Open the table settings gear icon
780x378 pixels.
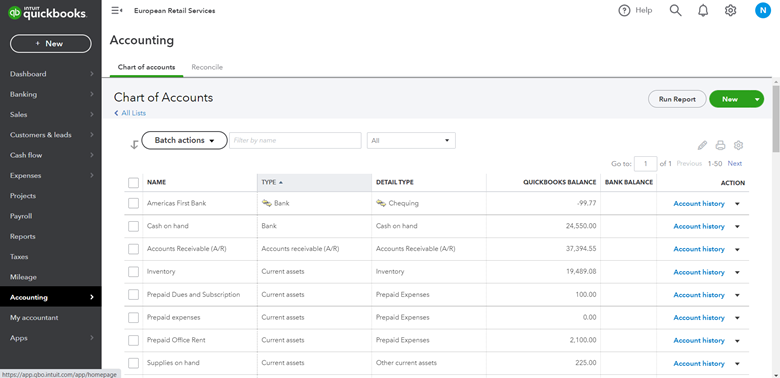tap(738, 145)
